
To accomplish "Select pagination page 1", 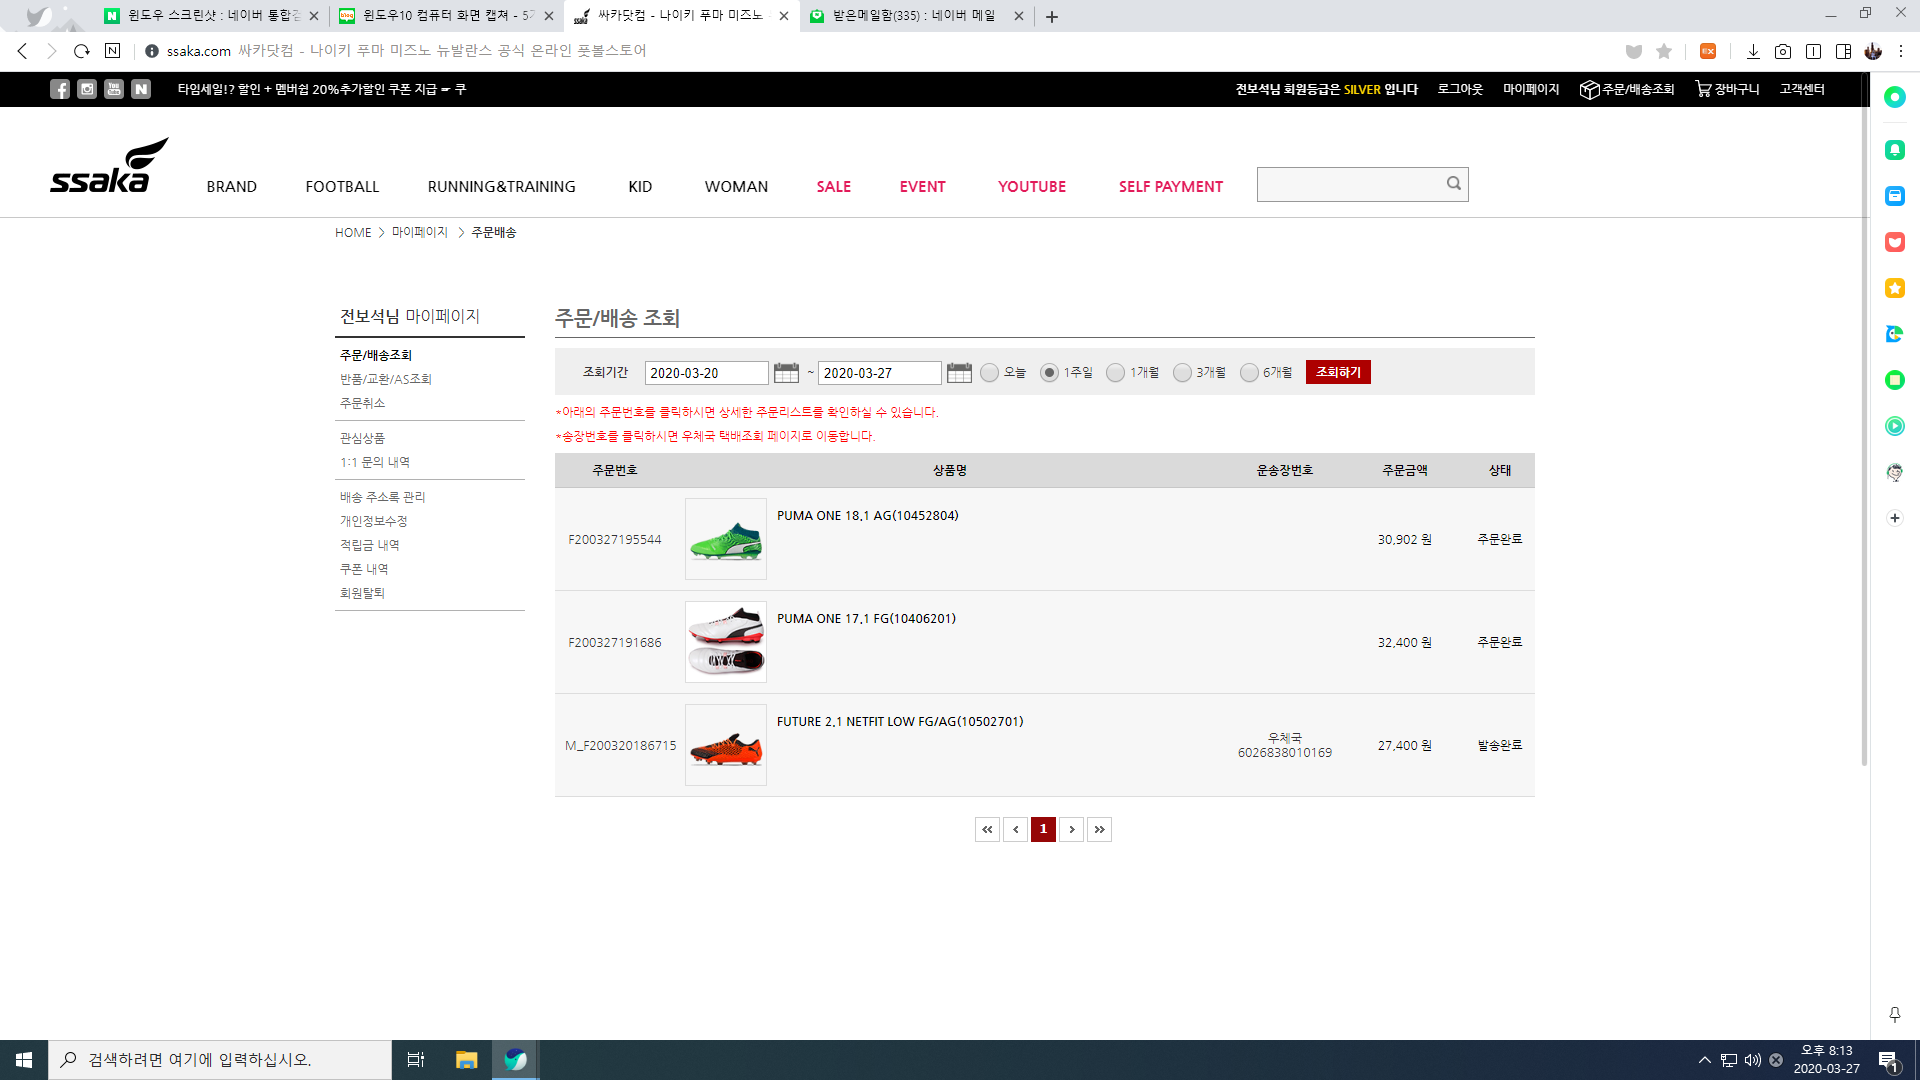I will click(x=1044, y=829).
